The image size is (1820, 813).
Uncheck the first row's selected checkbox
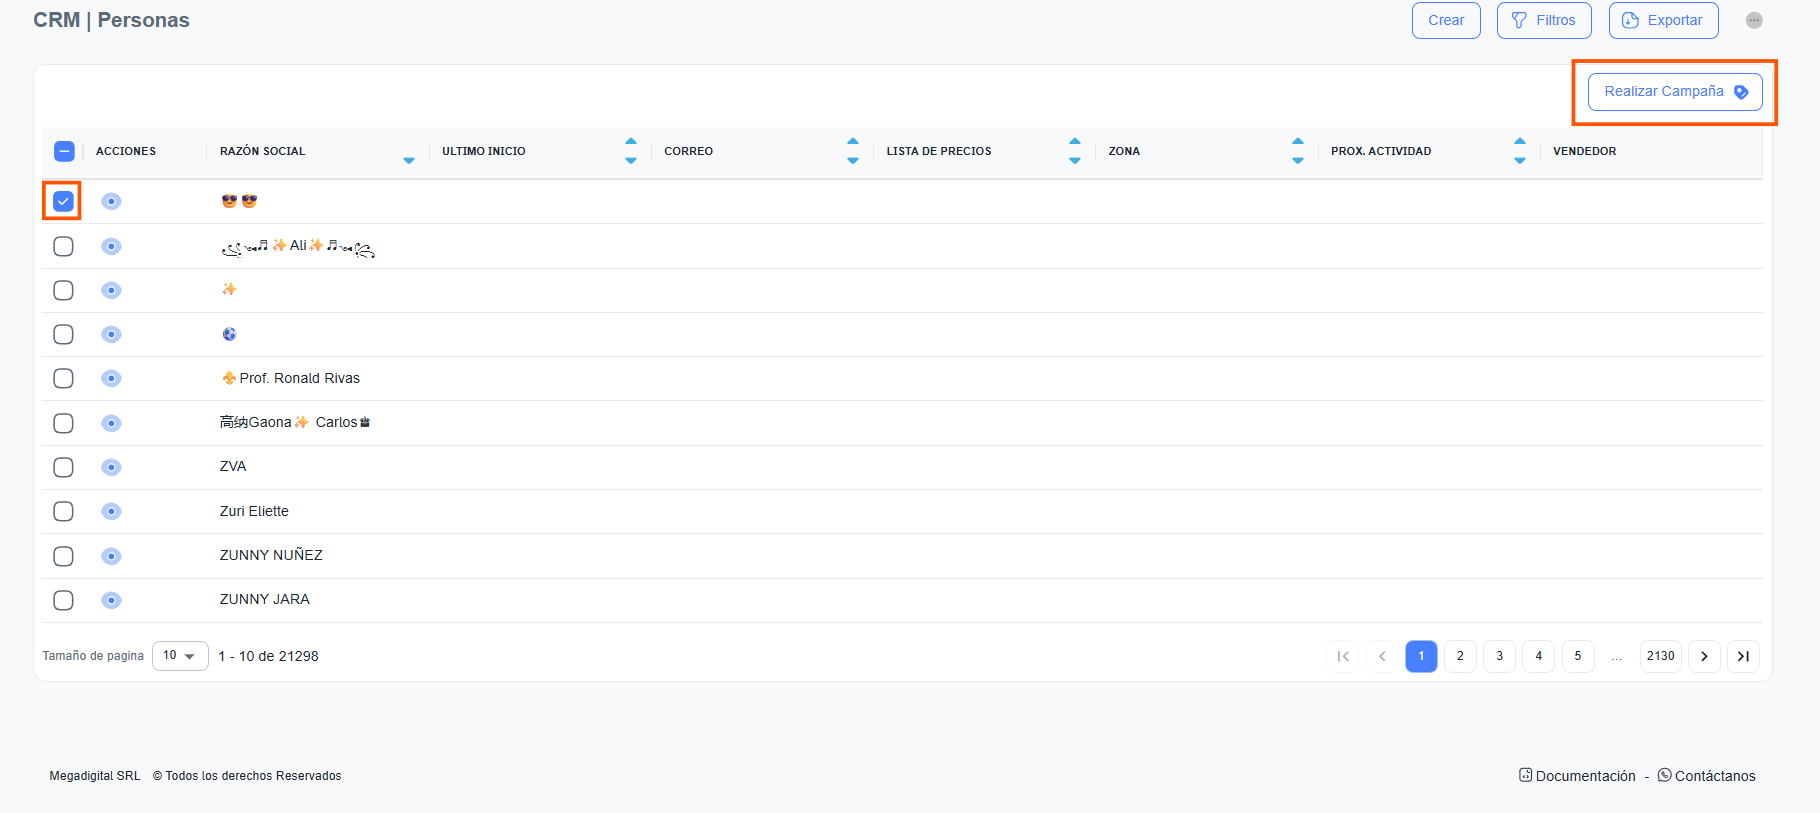(x=63, y=201)
